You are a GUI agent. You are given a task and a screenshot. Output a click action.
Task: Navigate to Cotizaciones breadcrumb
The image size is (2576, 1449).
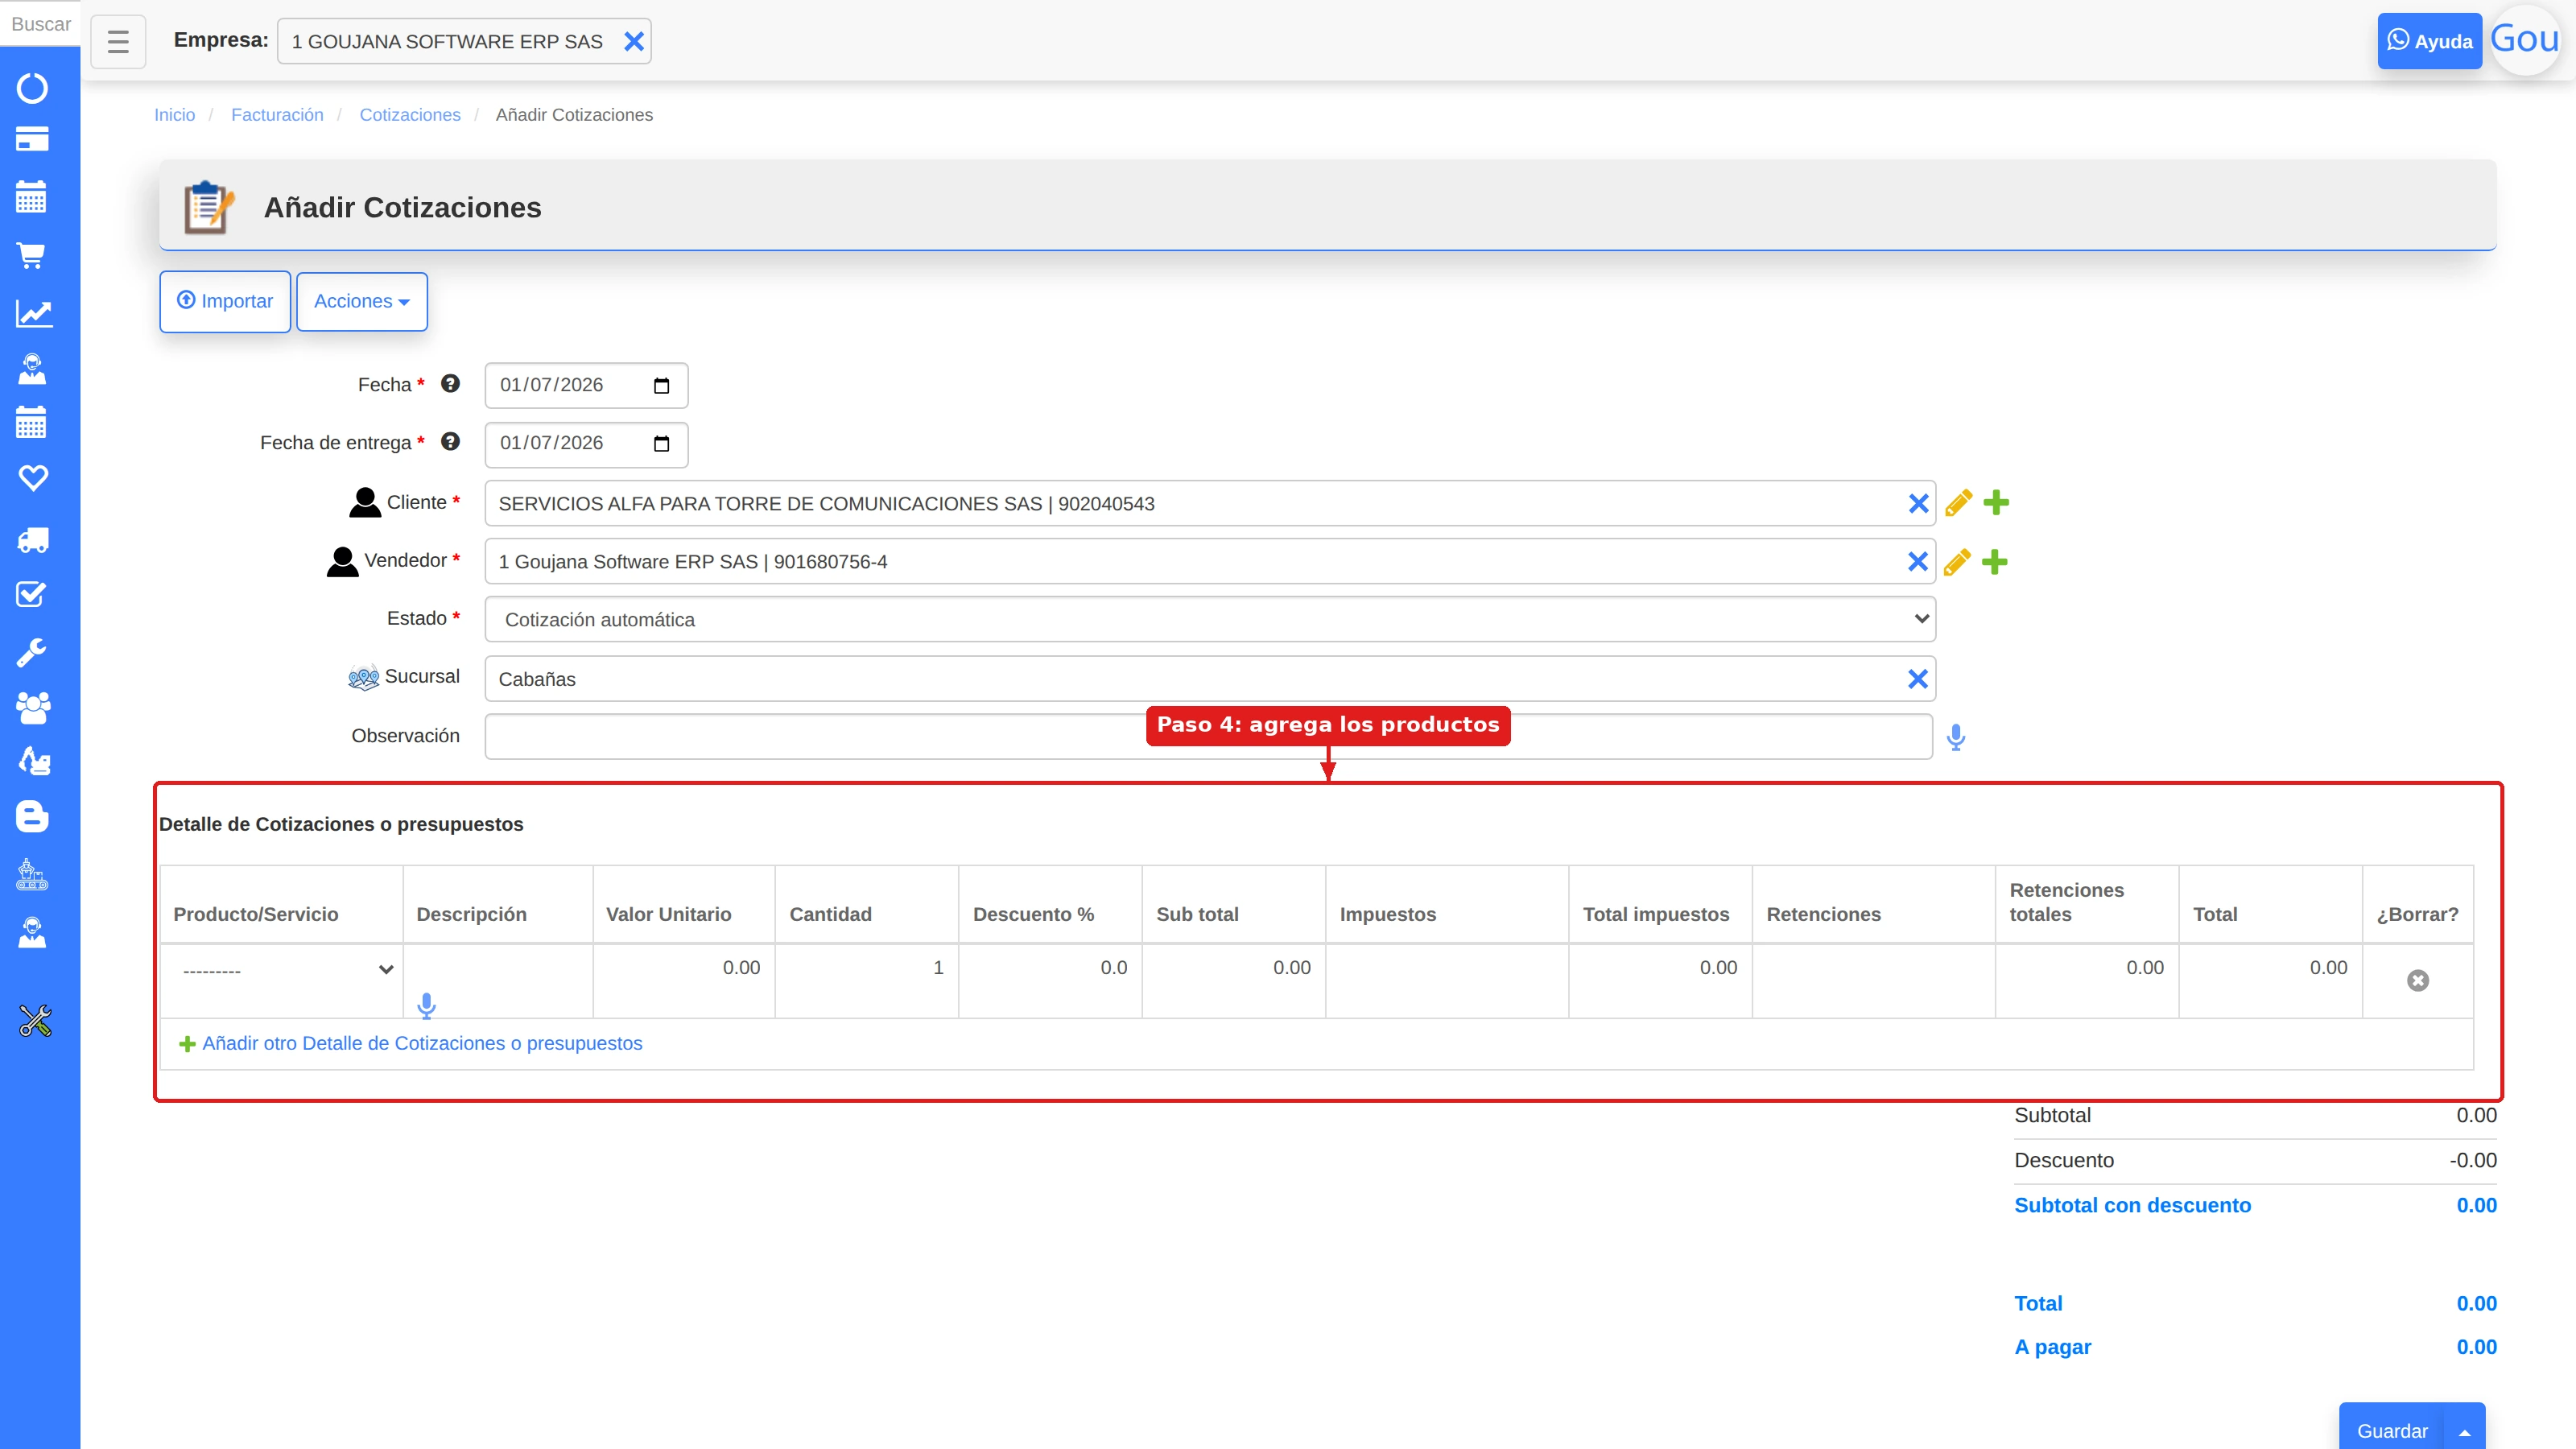click(410, 115)
